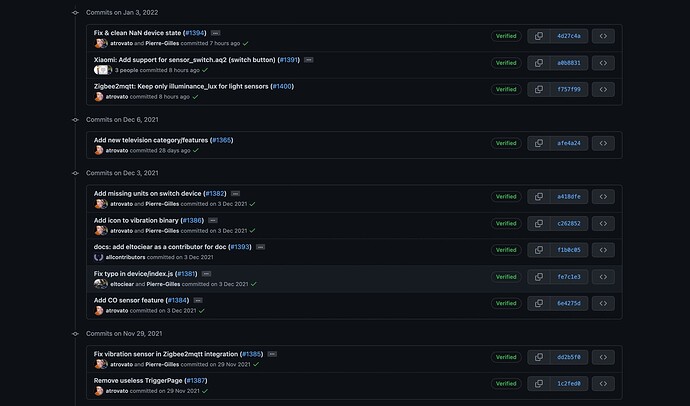Image resolution: width=690 pixels, height=406 pixels.
Task: Open allcontributors author profile
Action: 125,257
